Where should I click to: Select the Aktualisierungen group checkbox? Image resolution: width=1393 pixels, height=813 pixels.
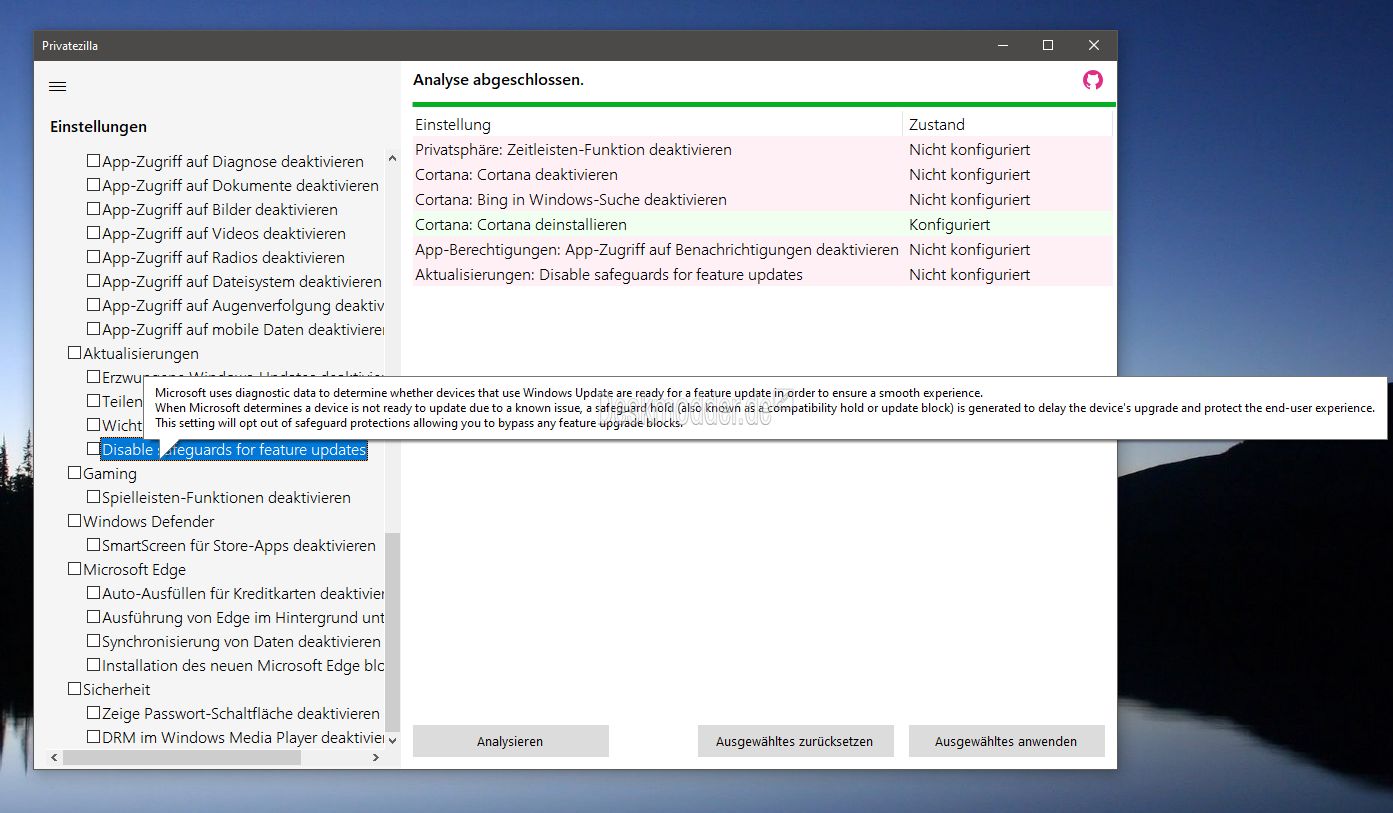click(74, 352)
